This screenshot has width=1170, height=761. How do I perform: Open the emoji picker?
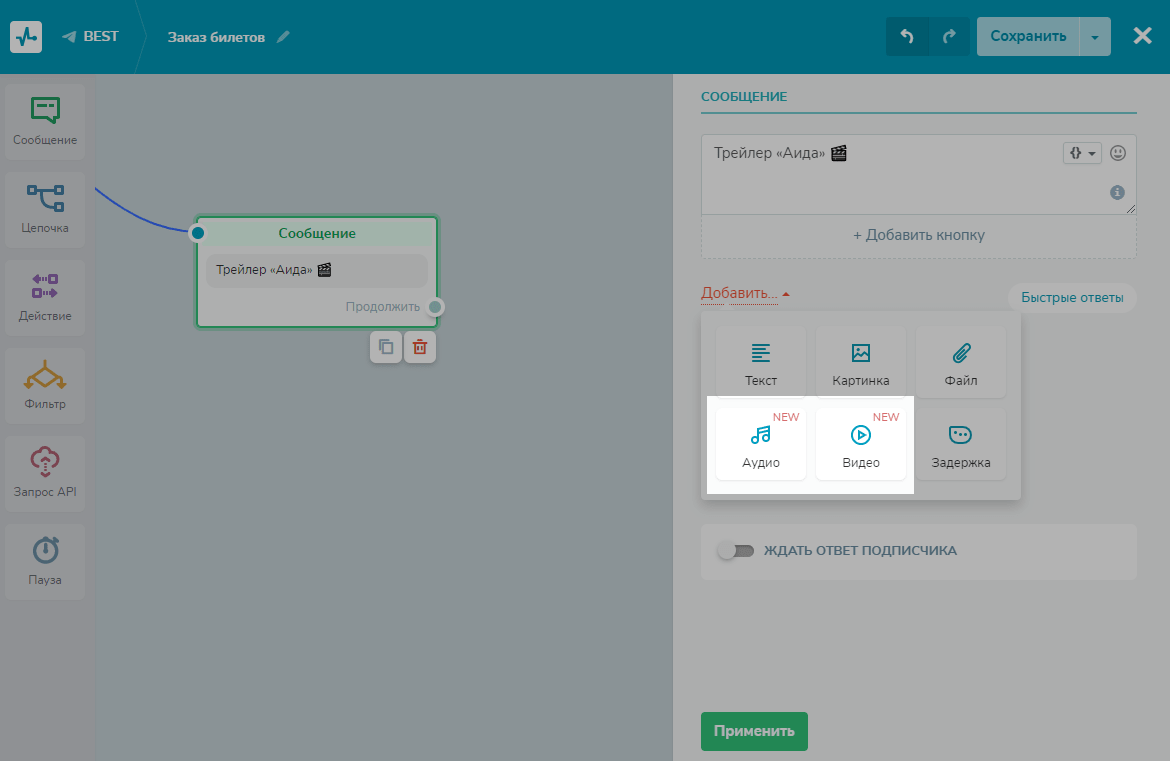1118,153
